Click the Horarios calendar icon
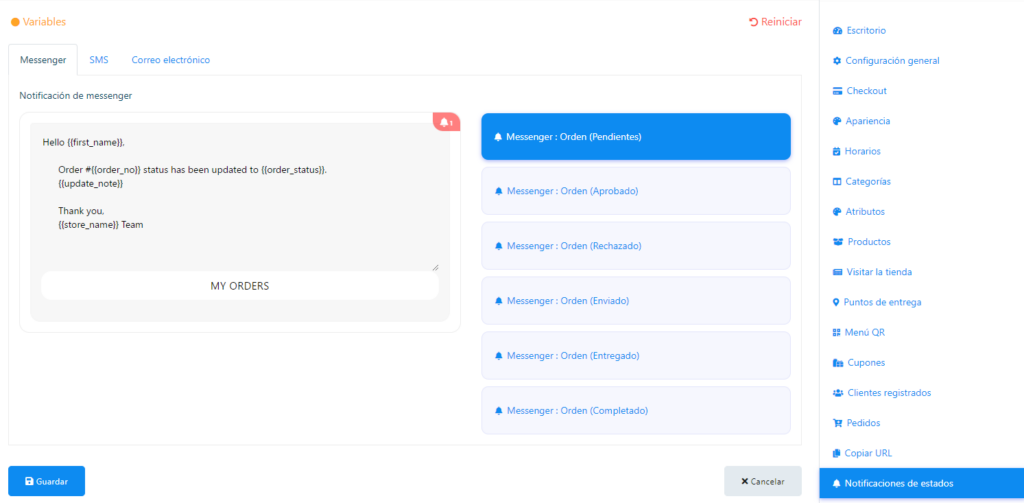1024x503 pixels. [837, 152]
